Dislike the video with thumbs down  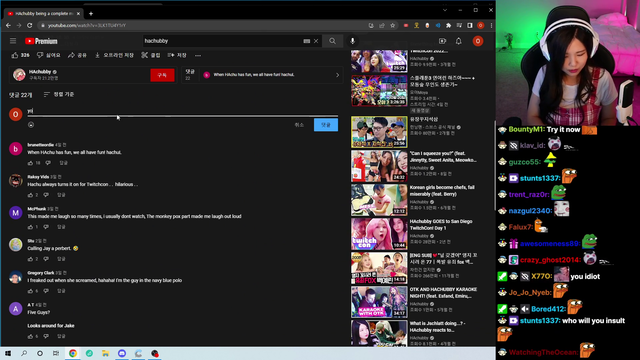(49, 55)
